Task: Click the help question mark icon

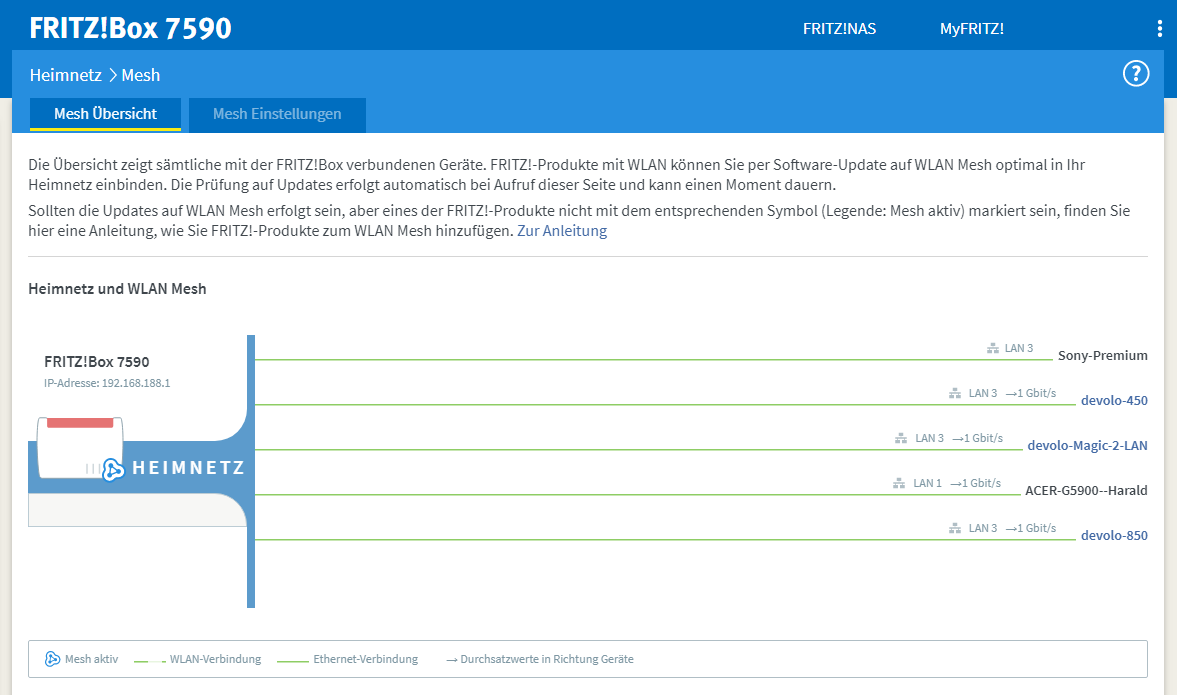Action: (x=1136, y=73)
